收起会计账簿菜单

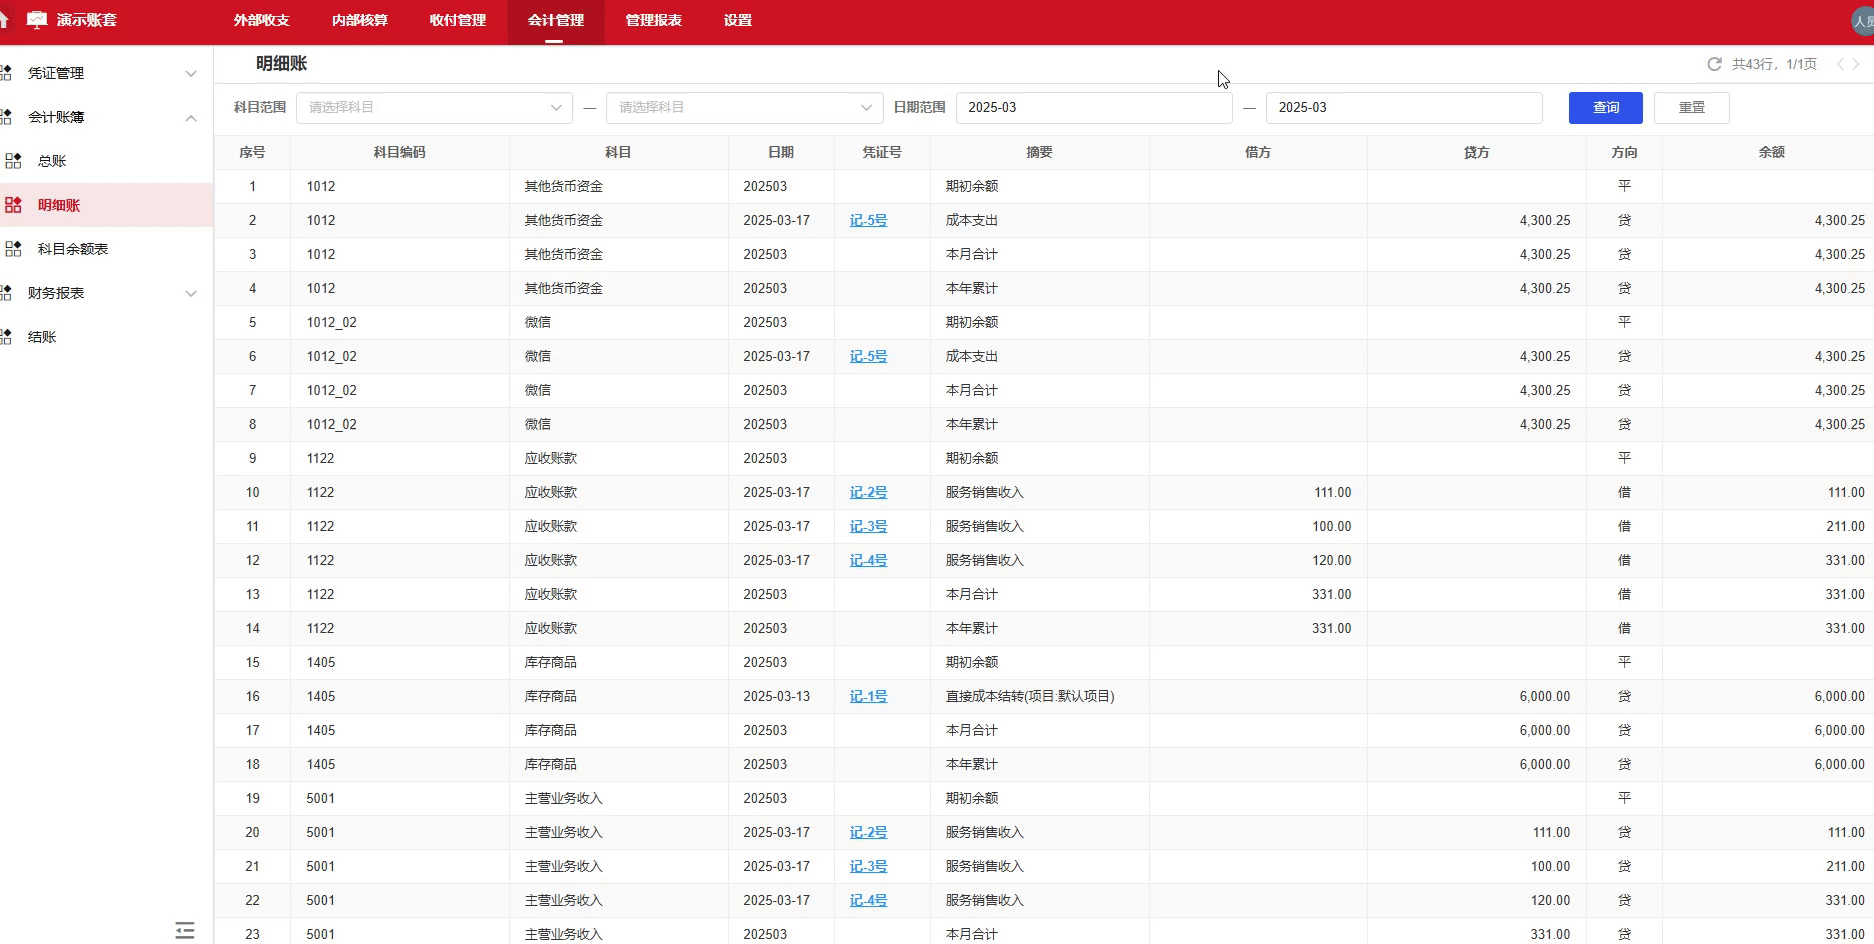click(191, 117)
